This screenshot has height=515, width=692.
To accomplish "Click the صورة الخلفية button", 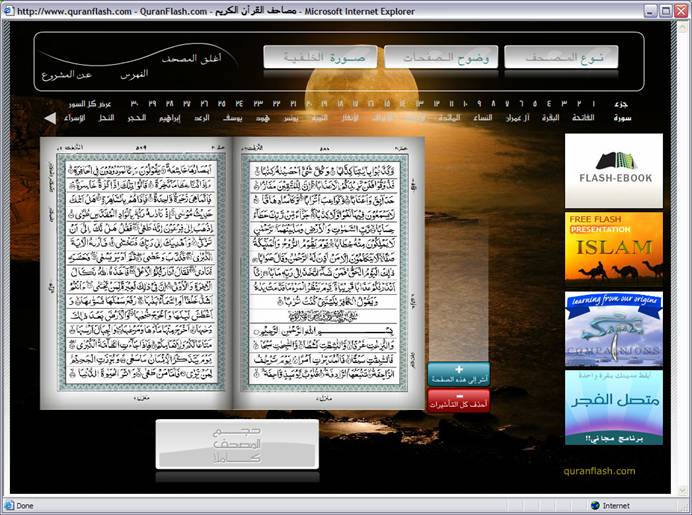I will point(320,57).
